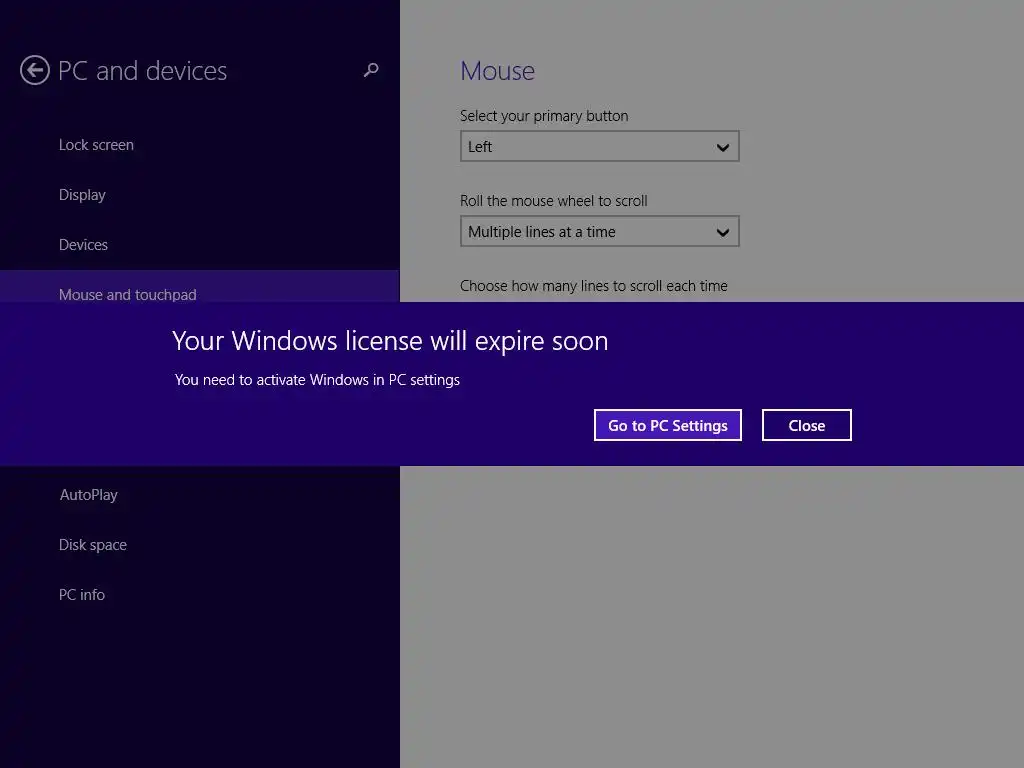Open the search magnifier icon
Screen dimensions: 1024x768
(371, 70)
